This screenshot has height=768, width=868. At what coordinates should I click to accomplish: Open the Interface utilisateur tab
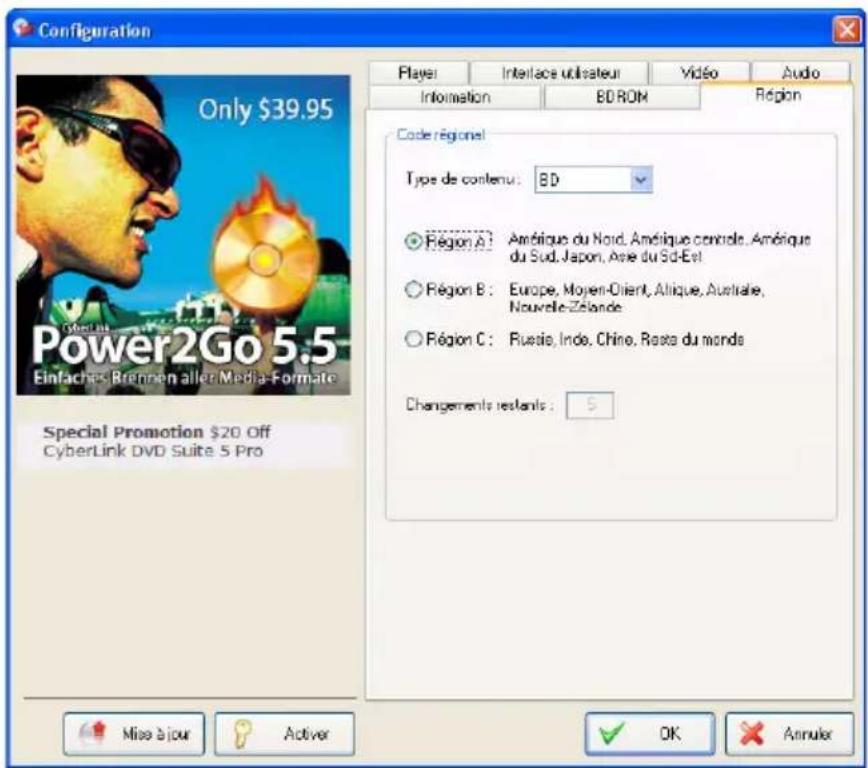(x=560, y=73)
